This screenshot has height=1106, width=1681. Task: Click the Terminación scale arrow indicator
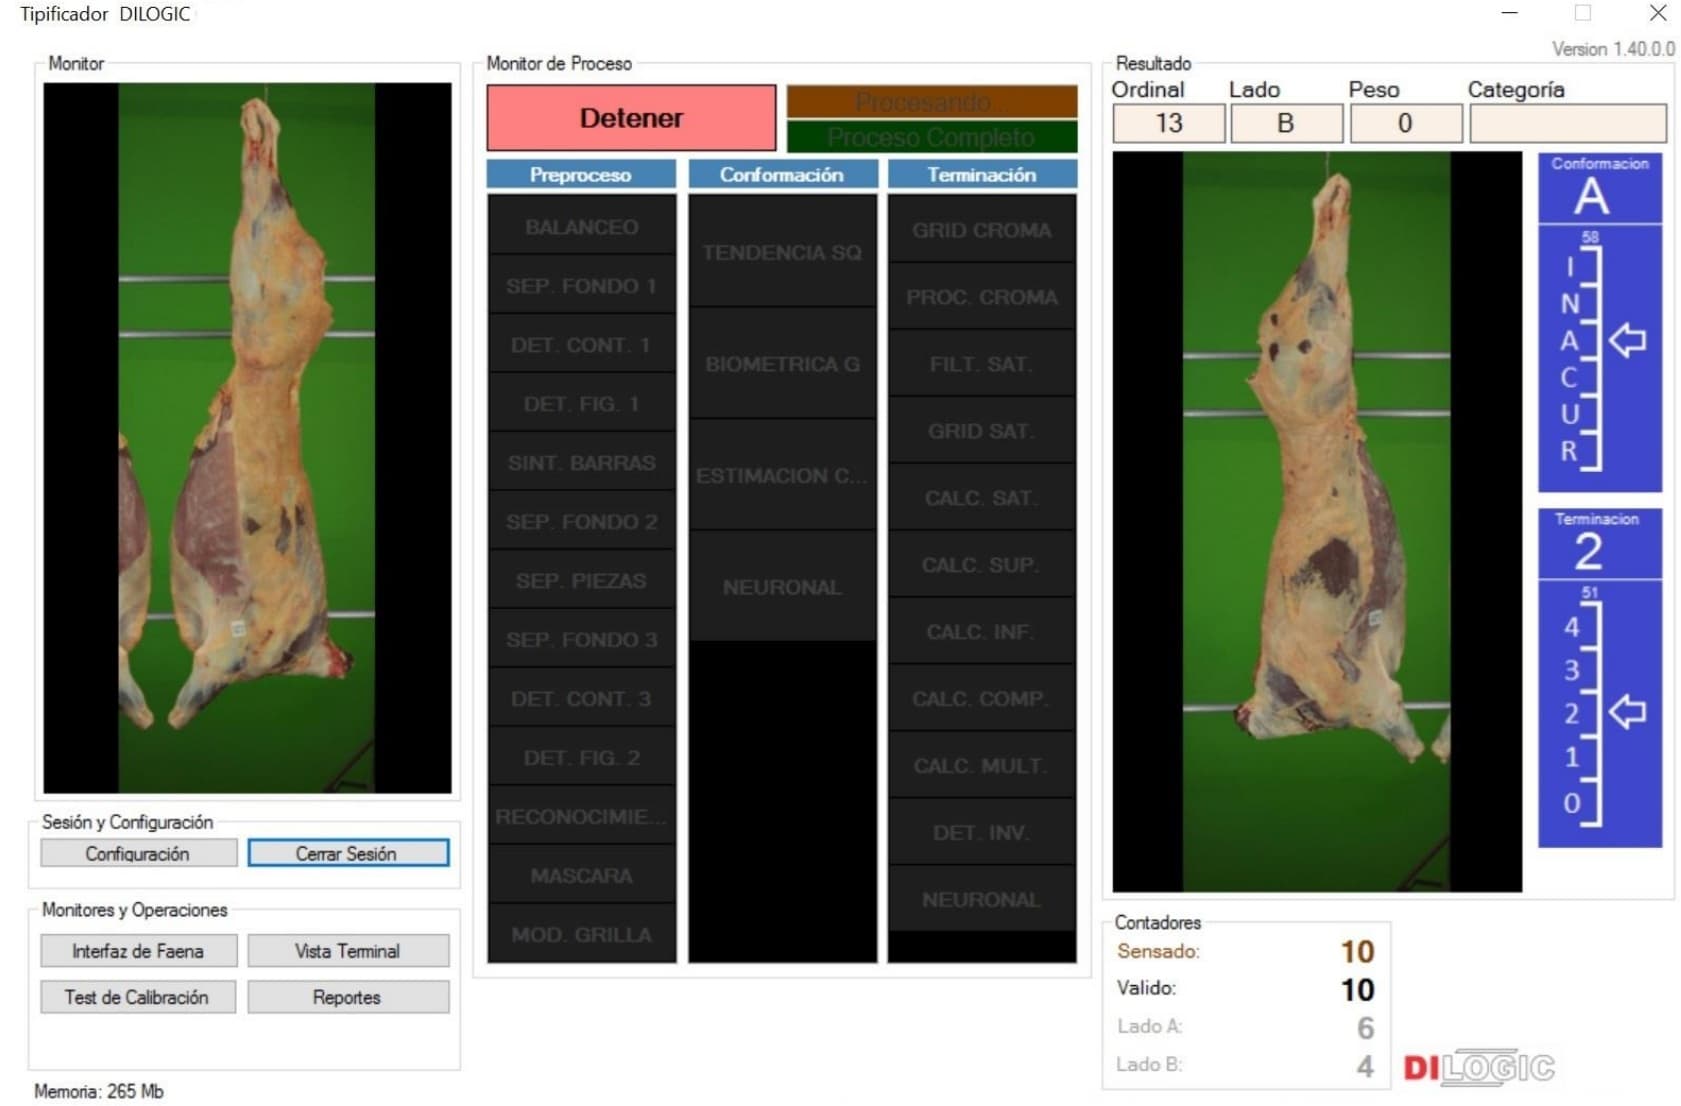[x=1627, y=712]
